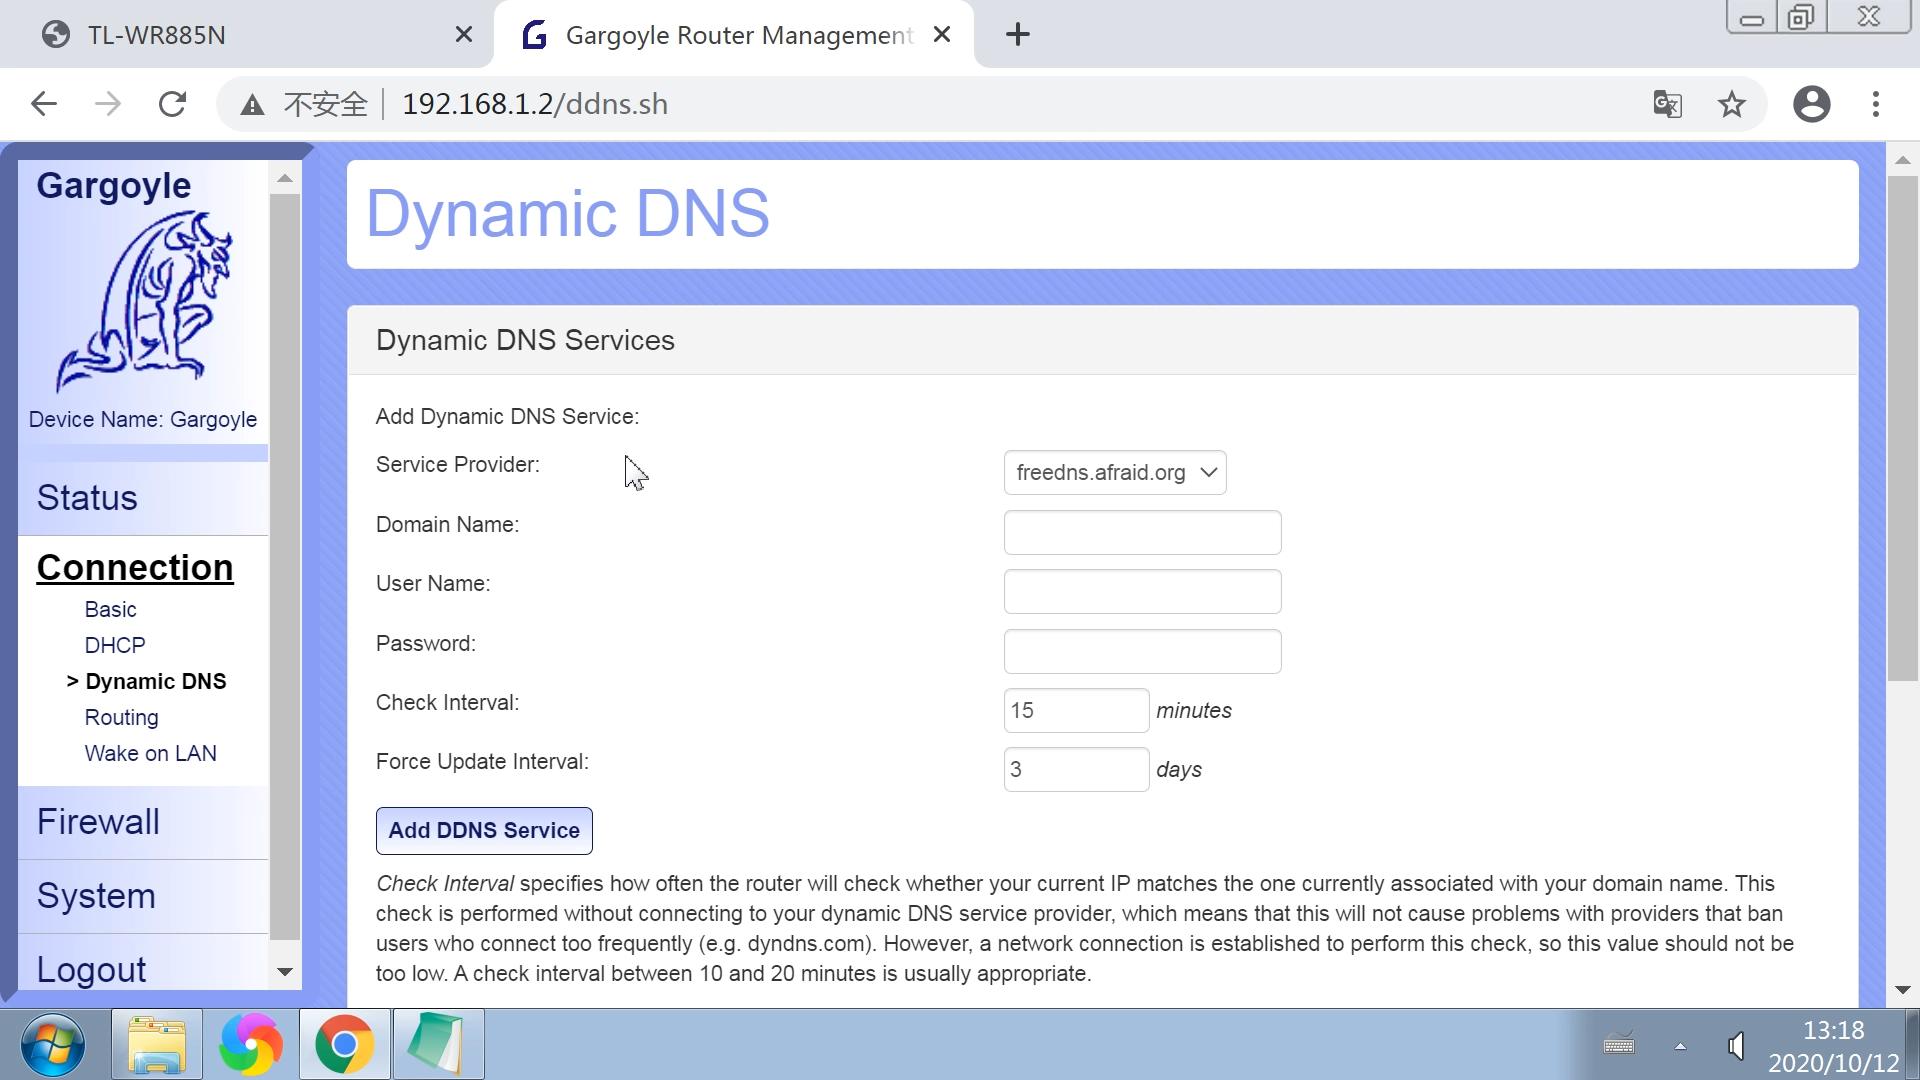Click the Dynamic DNS menu item
1920x1080 pixels.
154,680
